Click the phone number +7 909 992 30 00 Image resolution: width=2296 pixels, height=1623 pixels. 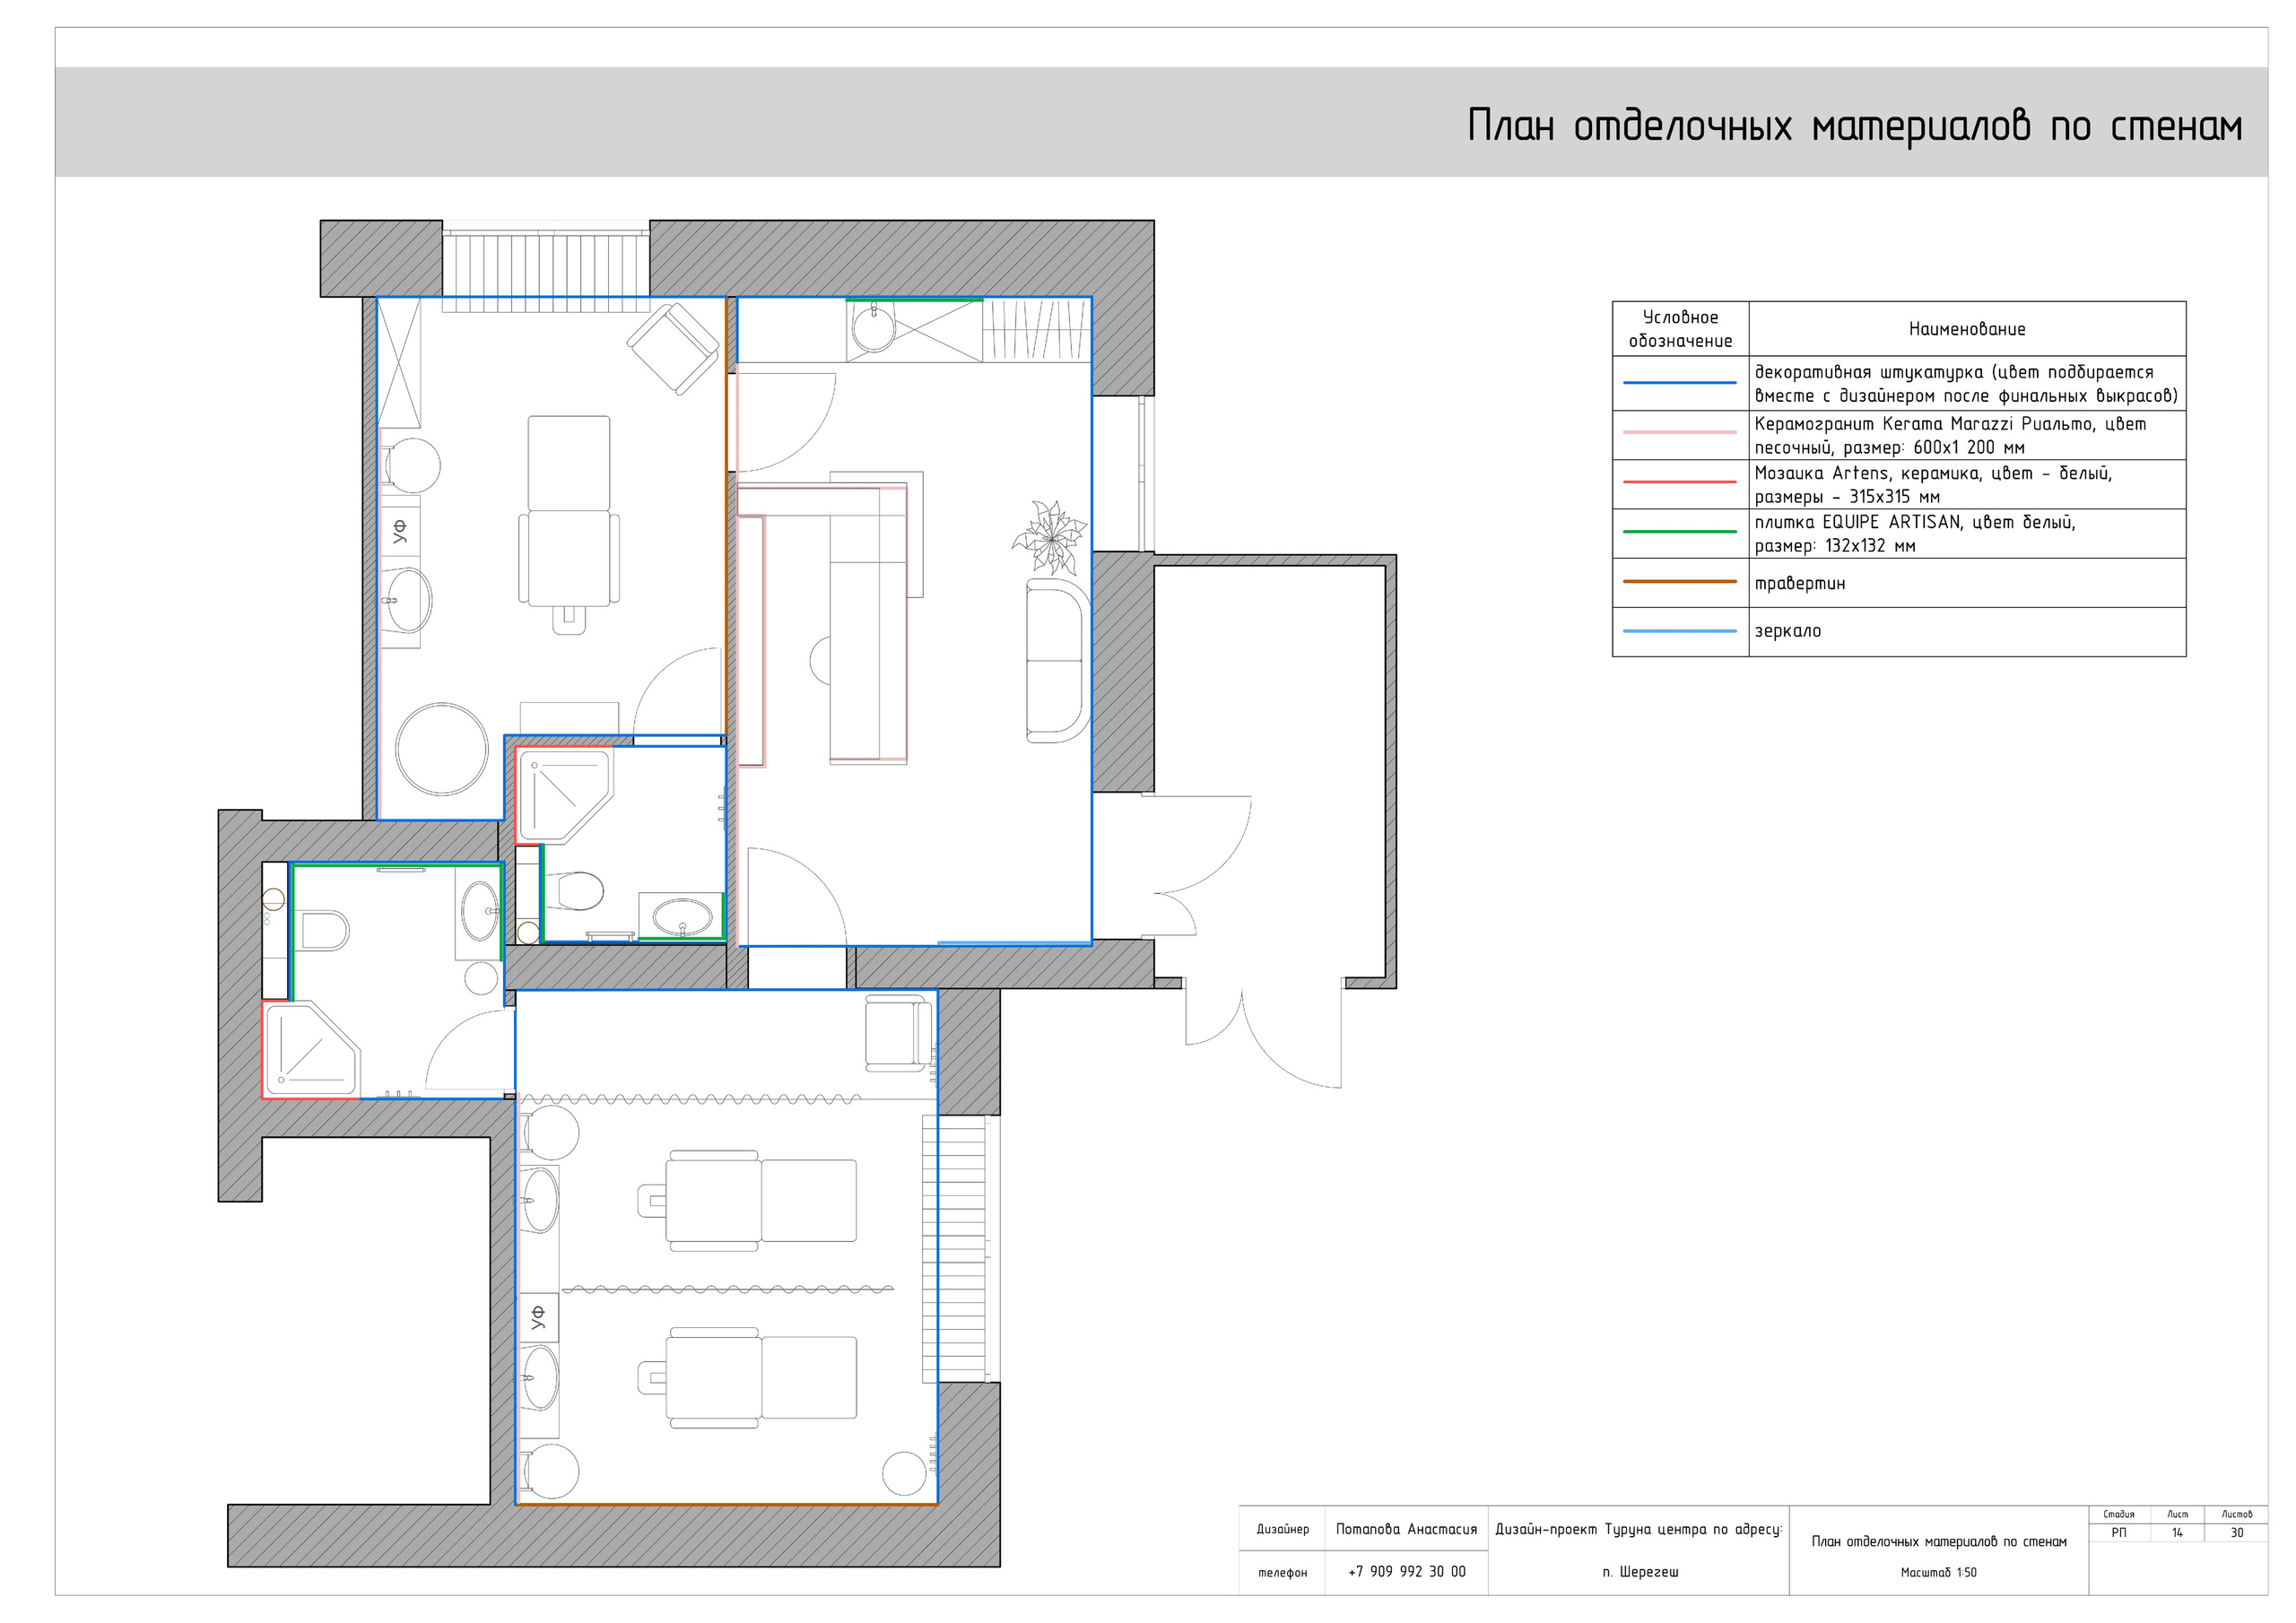click(1406, 1572)
